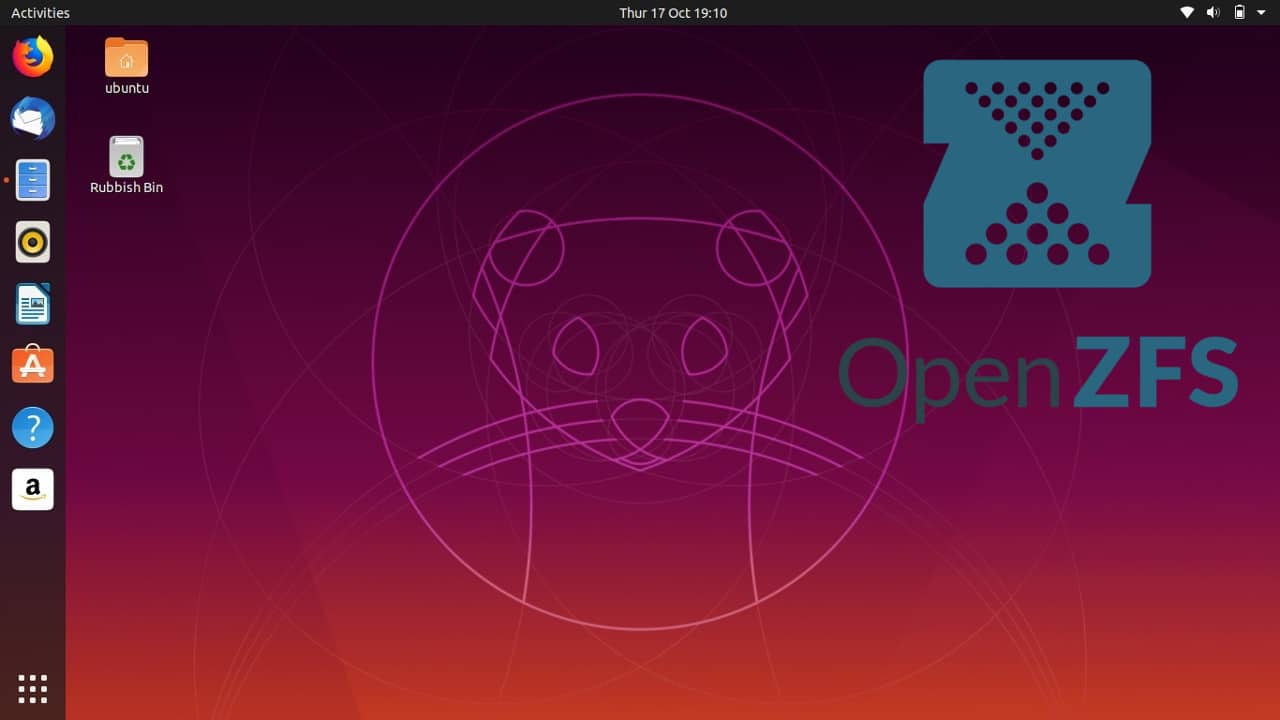Screen dimensions: 1280x720
Task: Select the Rubbish Bin desktop icon
Action: tap(126, 156)
